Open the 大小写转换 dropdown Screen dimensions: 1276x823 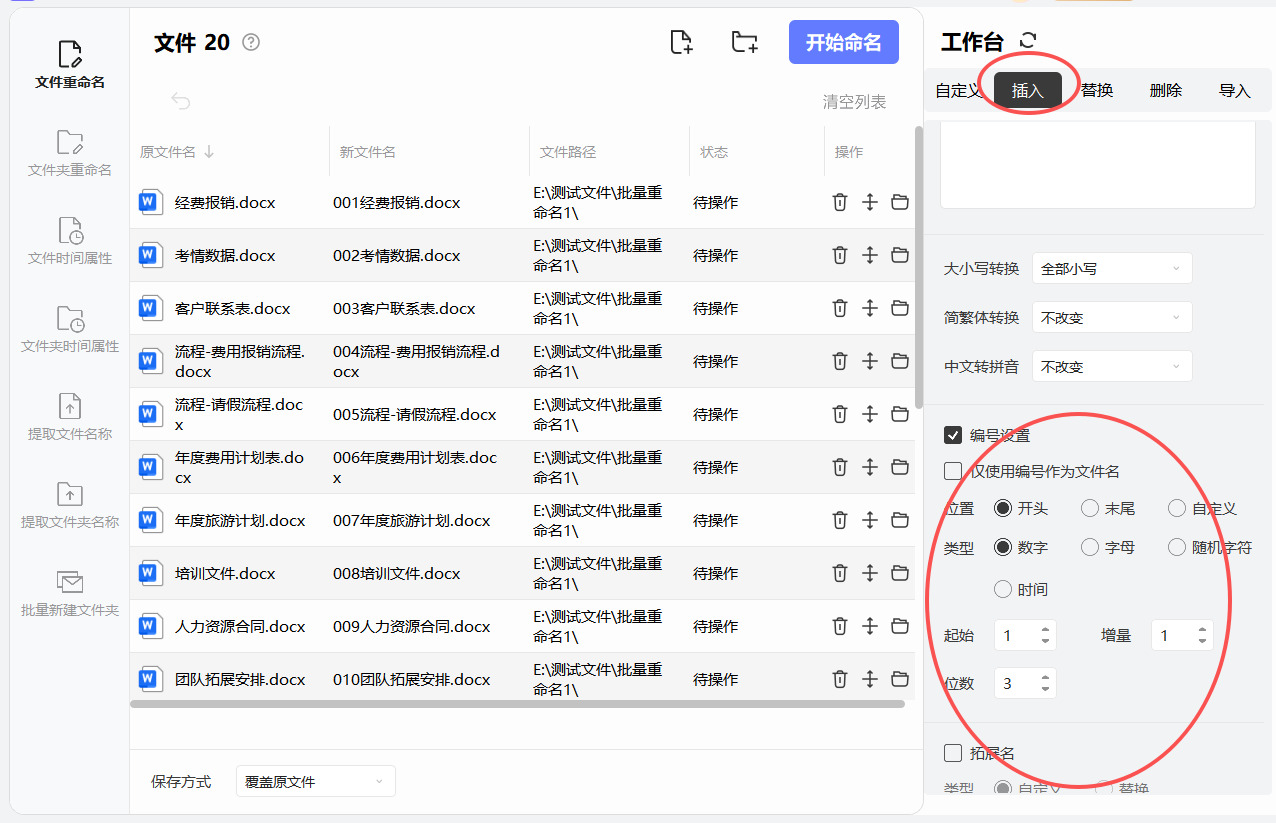tap(1111, 269)
